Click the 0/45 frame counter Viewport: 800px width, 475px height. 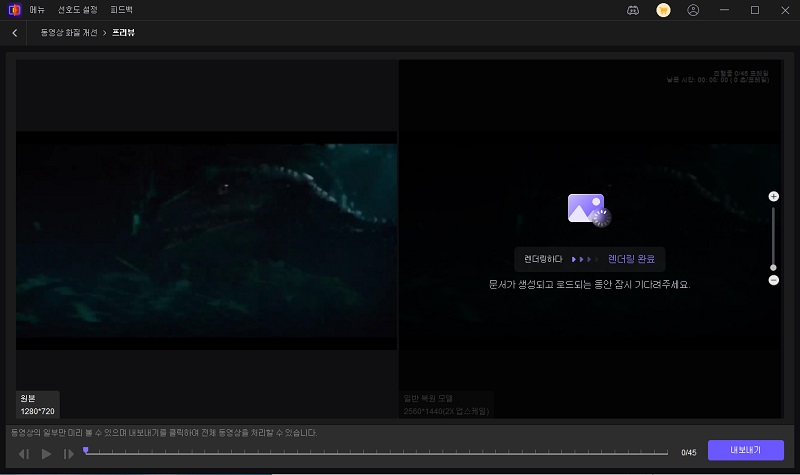coord(688,453)
